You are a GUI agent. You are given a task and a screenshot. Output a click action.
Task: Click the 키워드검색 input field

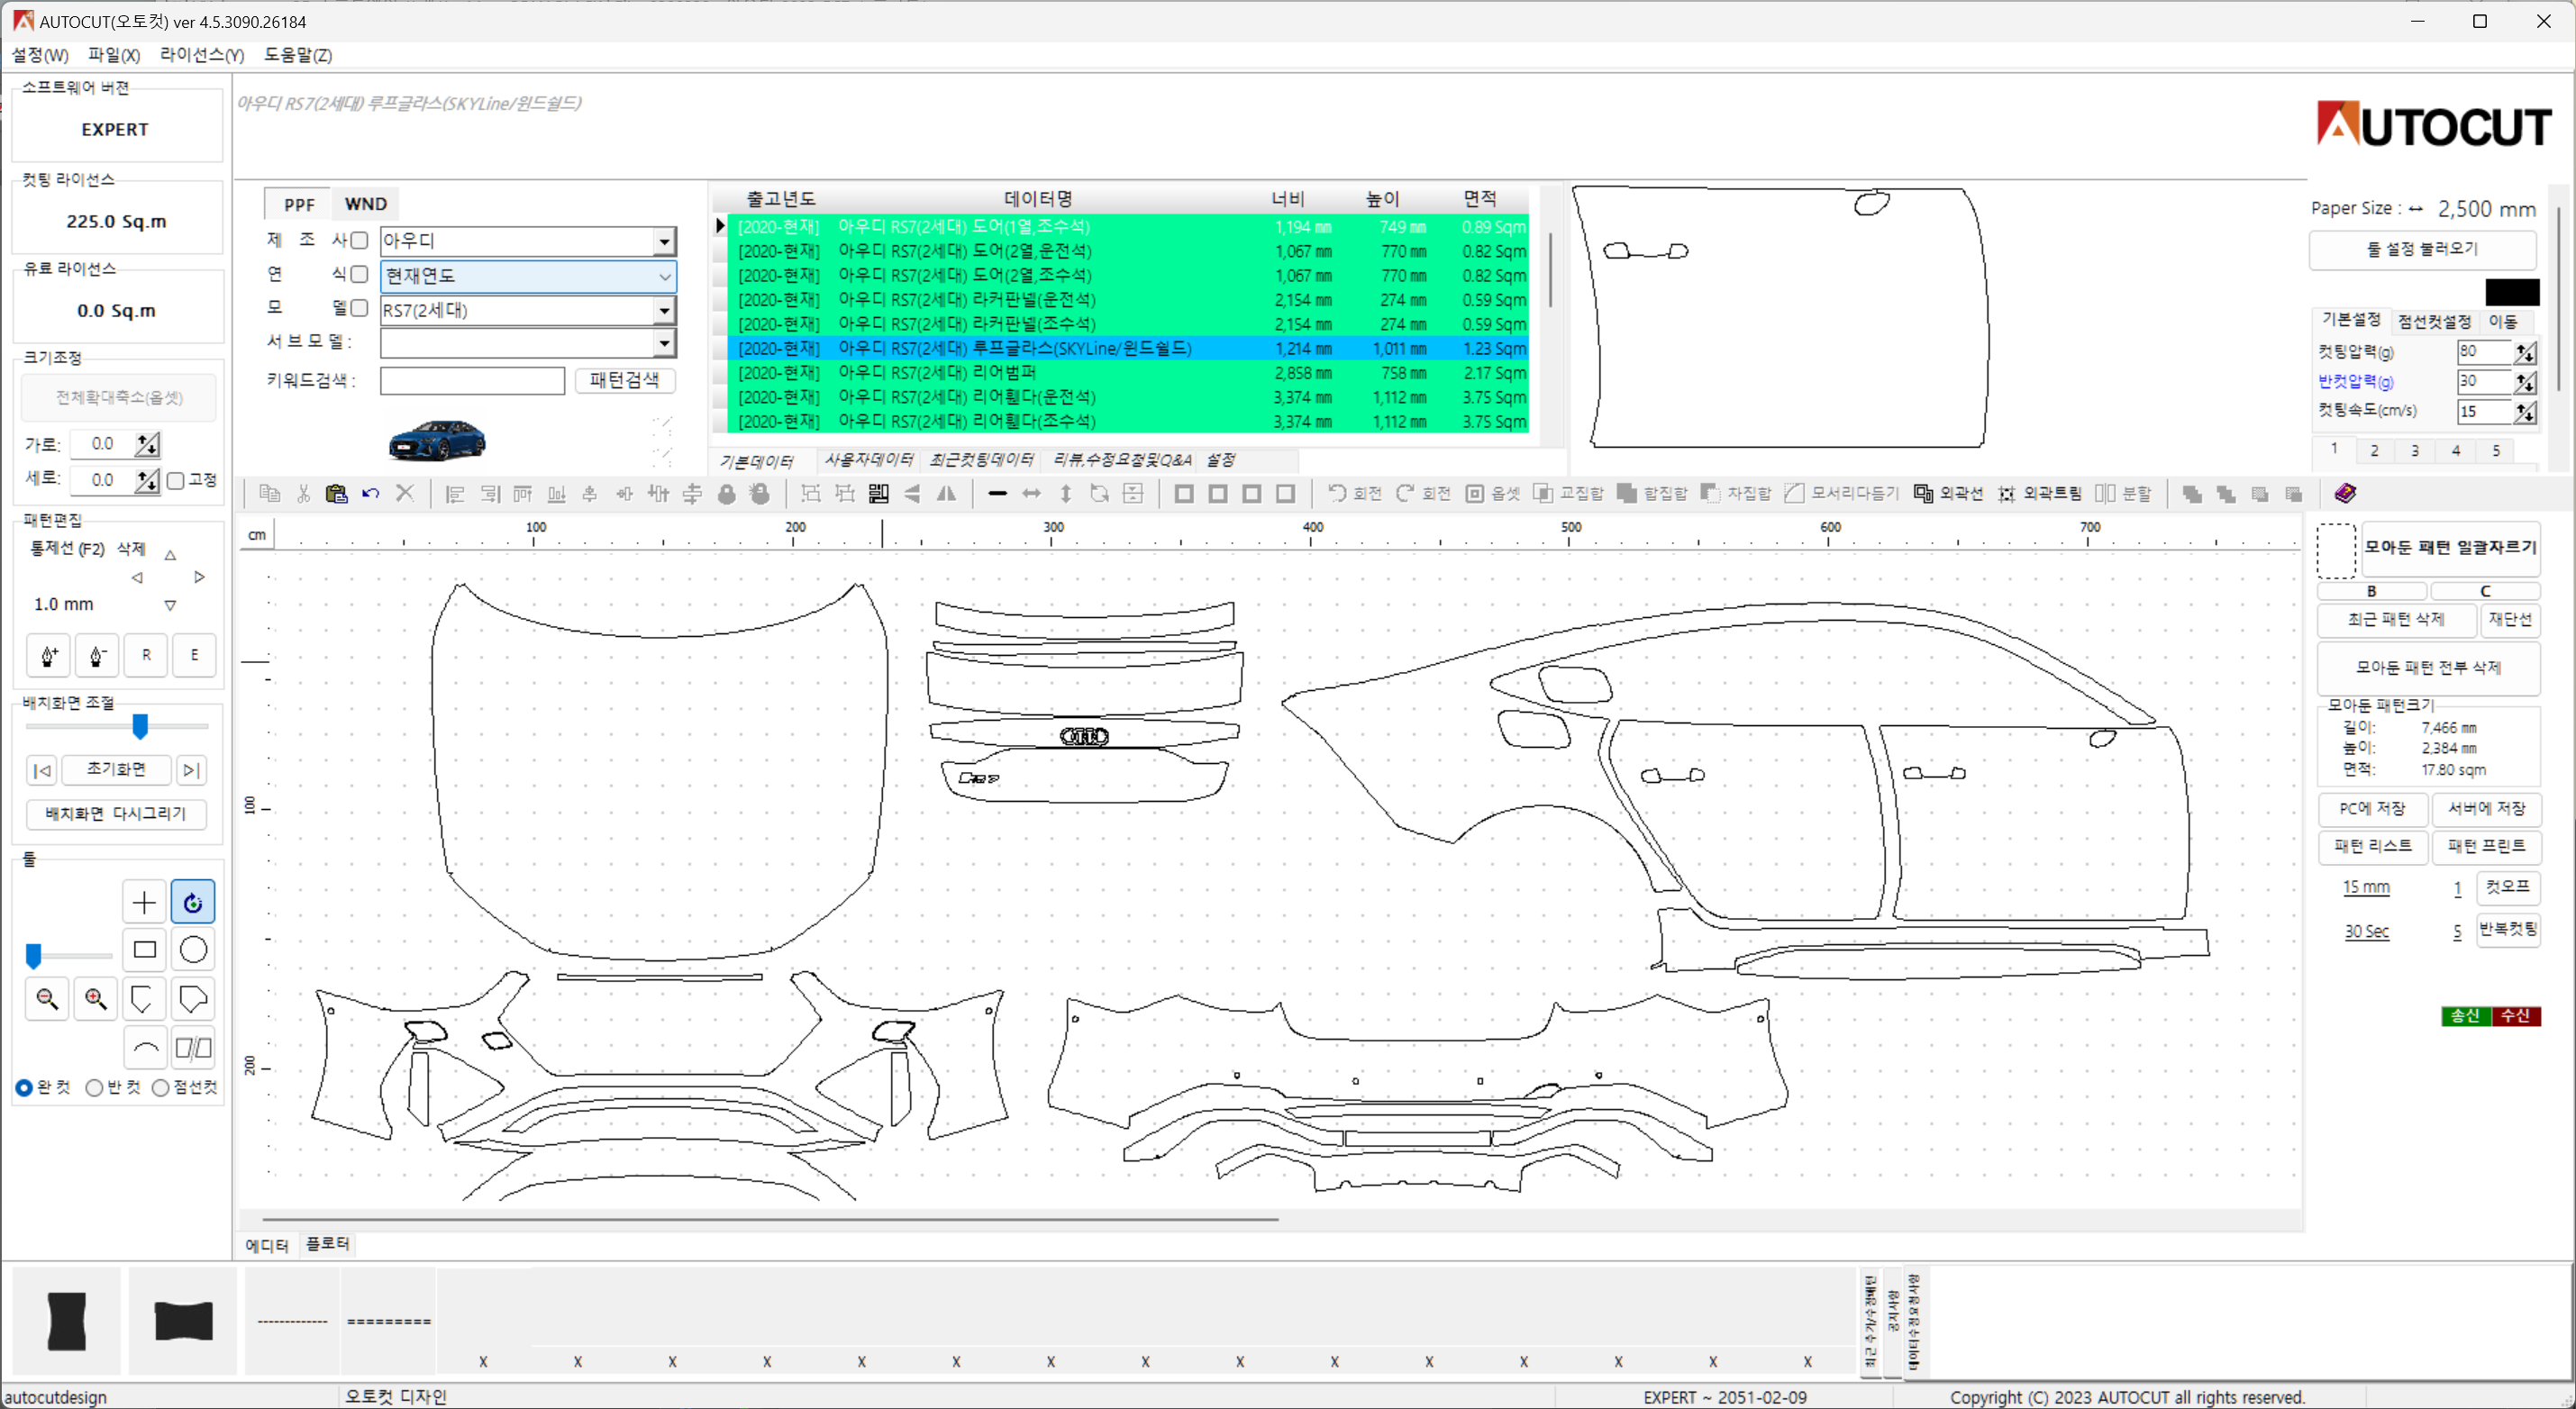472,380
